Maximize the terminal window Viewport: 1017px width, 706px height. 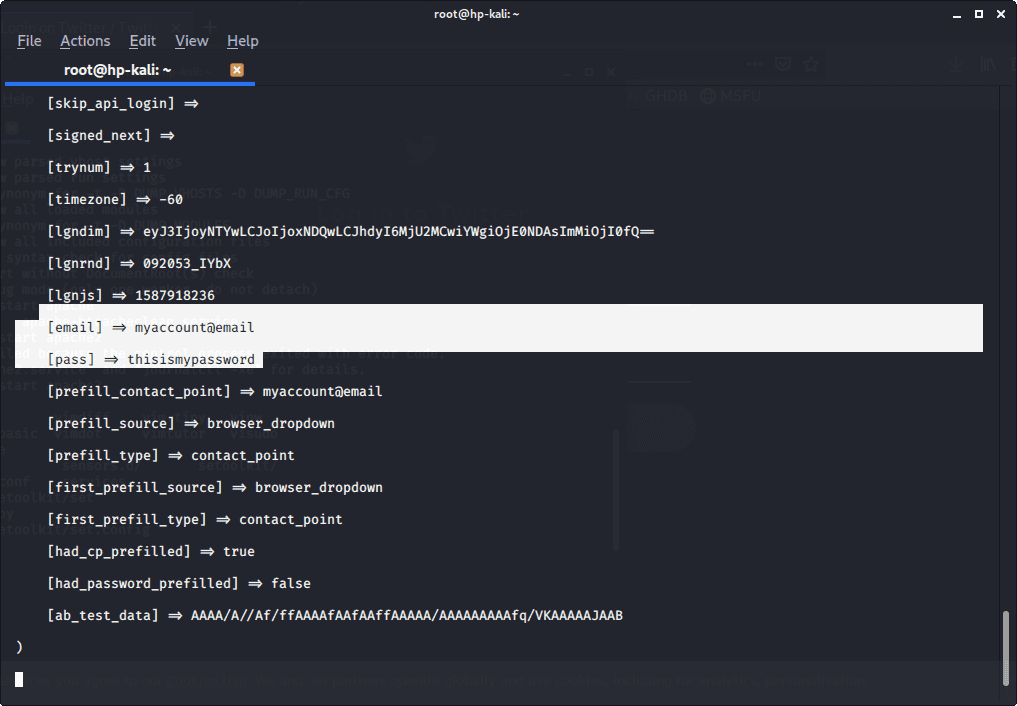coord(979,14)
